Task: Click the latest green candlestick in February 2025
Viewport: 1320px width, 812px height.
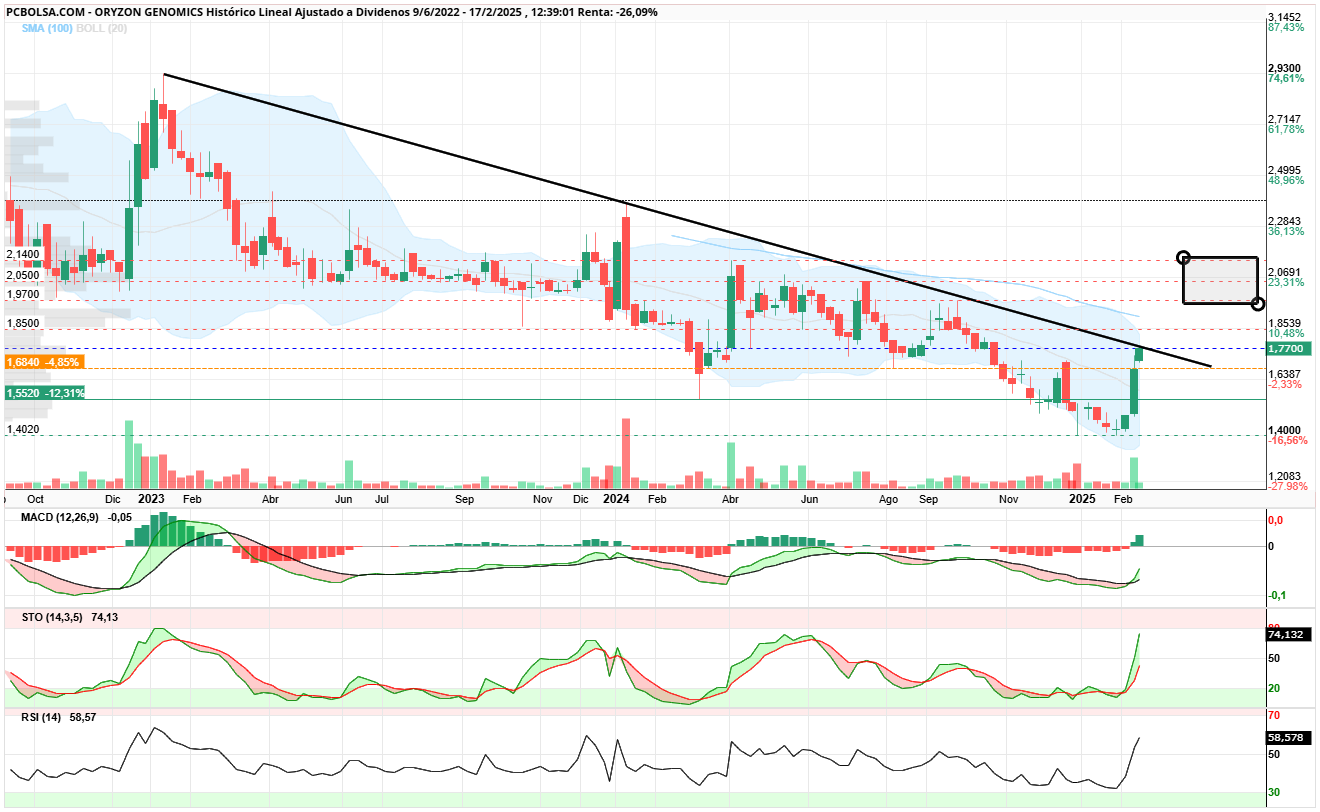Action: point(1138,354)
